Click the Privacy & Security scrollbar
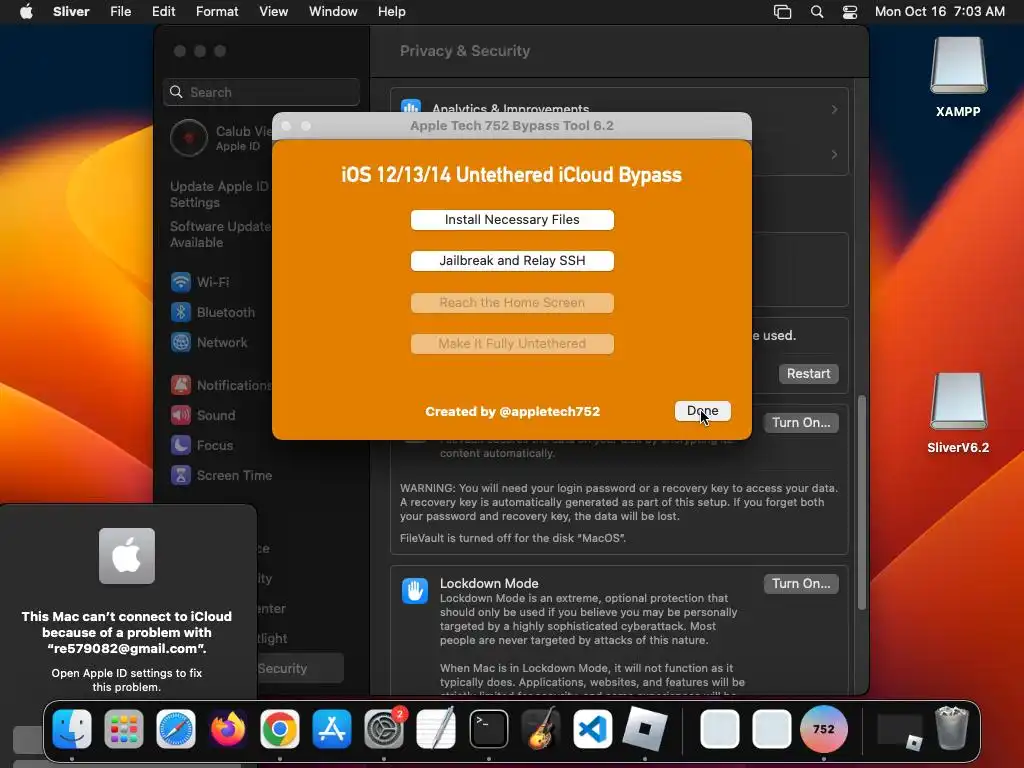Viewport: 1024px width, 768px height. (862, 503)
